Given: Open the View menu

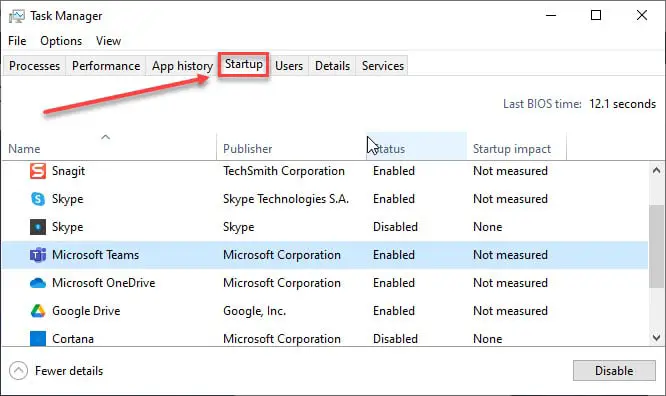Looking at the screenshot, I should [x=108, y=41].
